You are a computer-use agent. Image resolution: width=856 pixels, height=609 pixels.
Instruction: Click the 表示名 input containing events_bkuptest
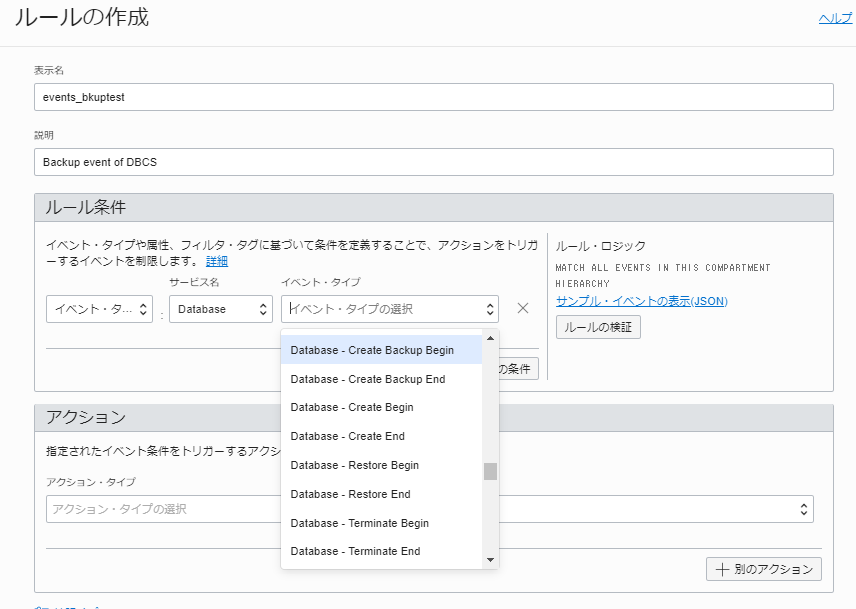tap(433, 97)
